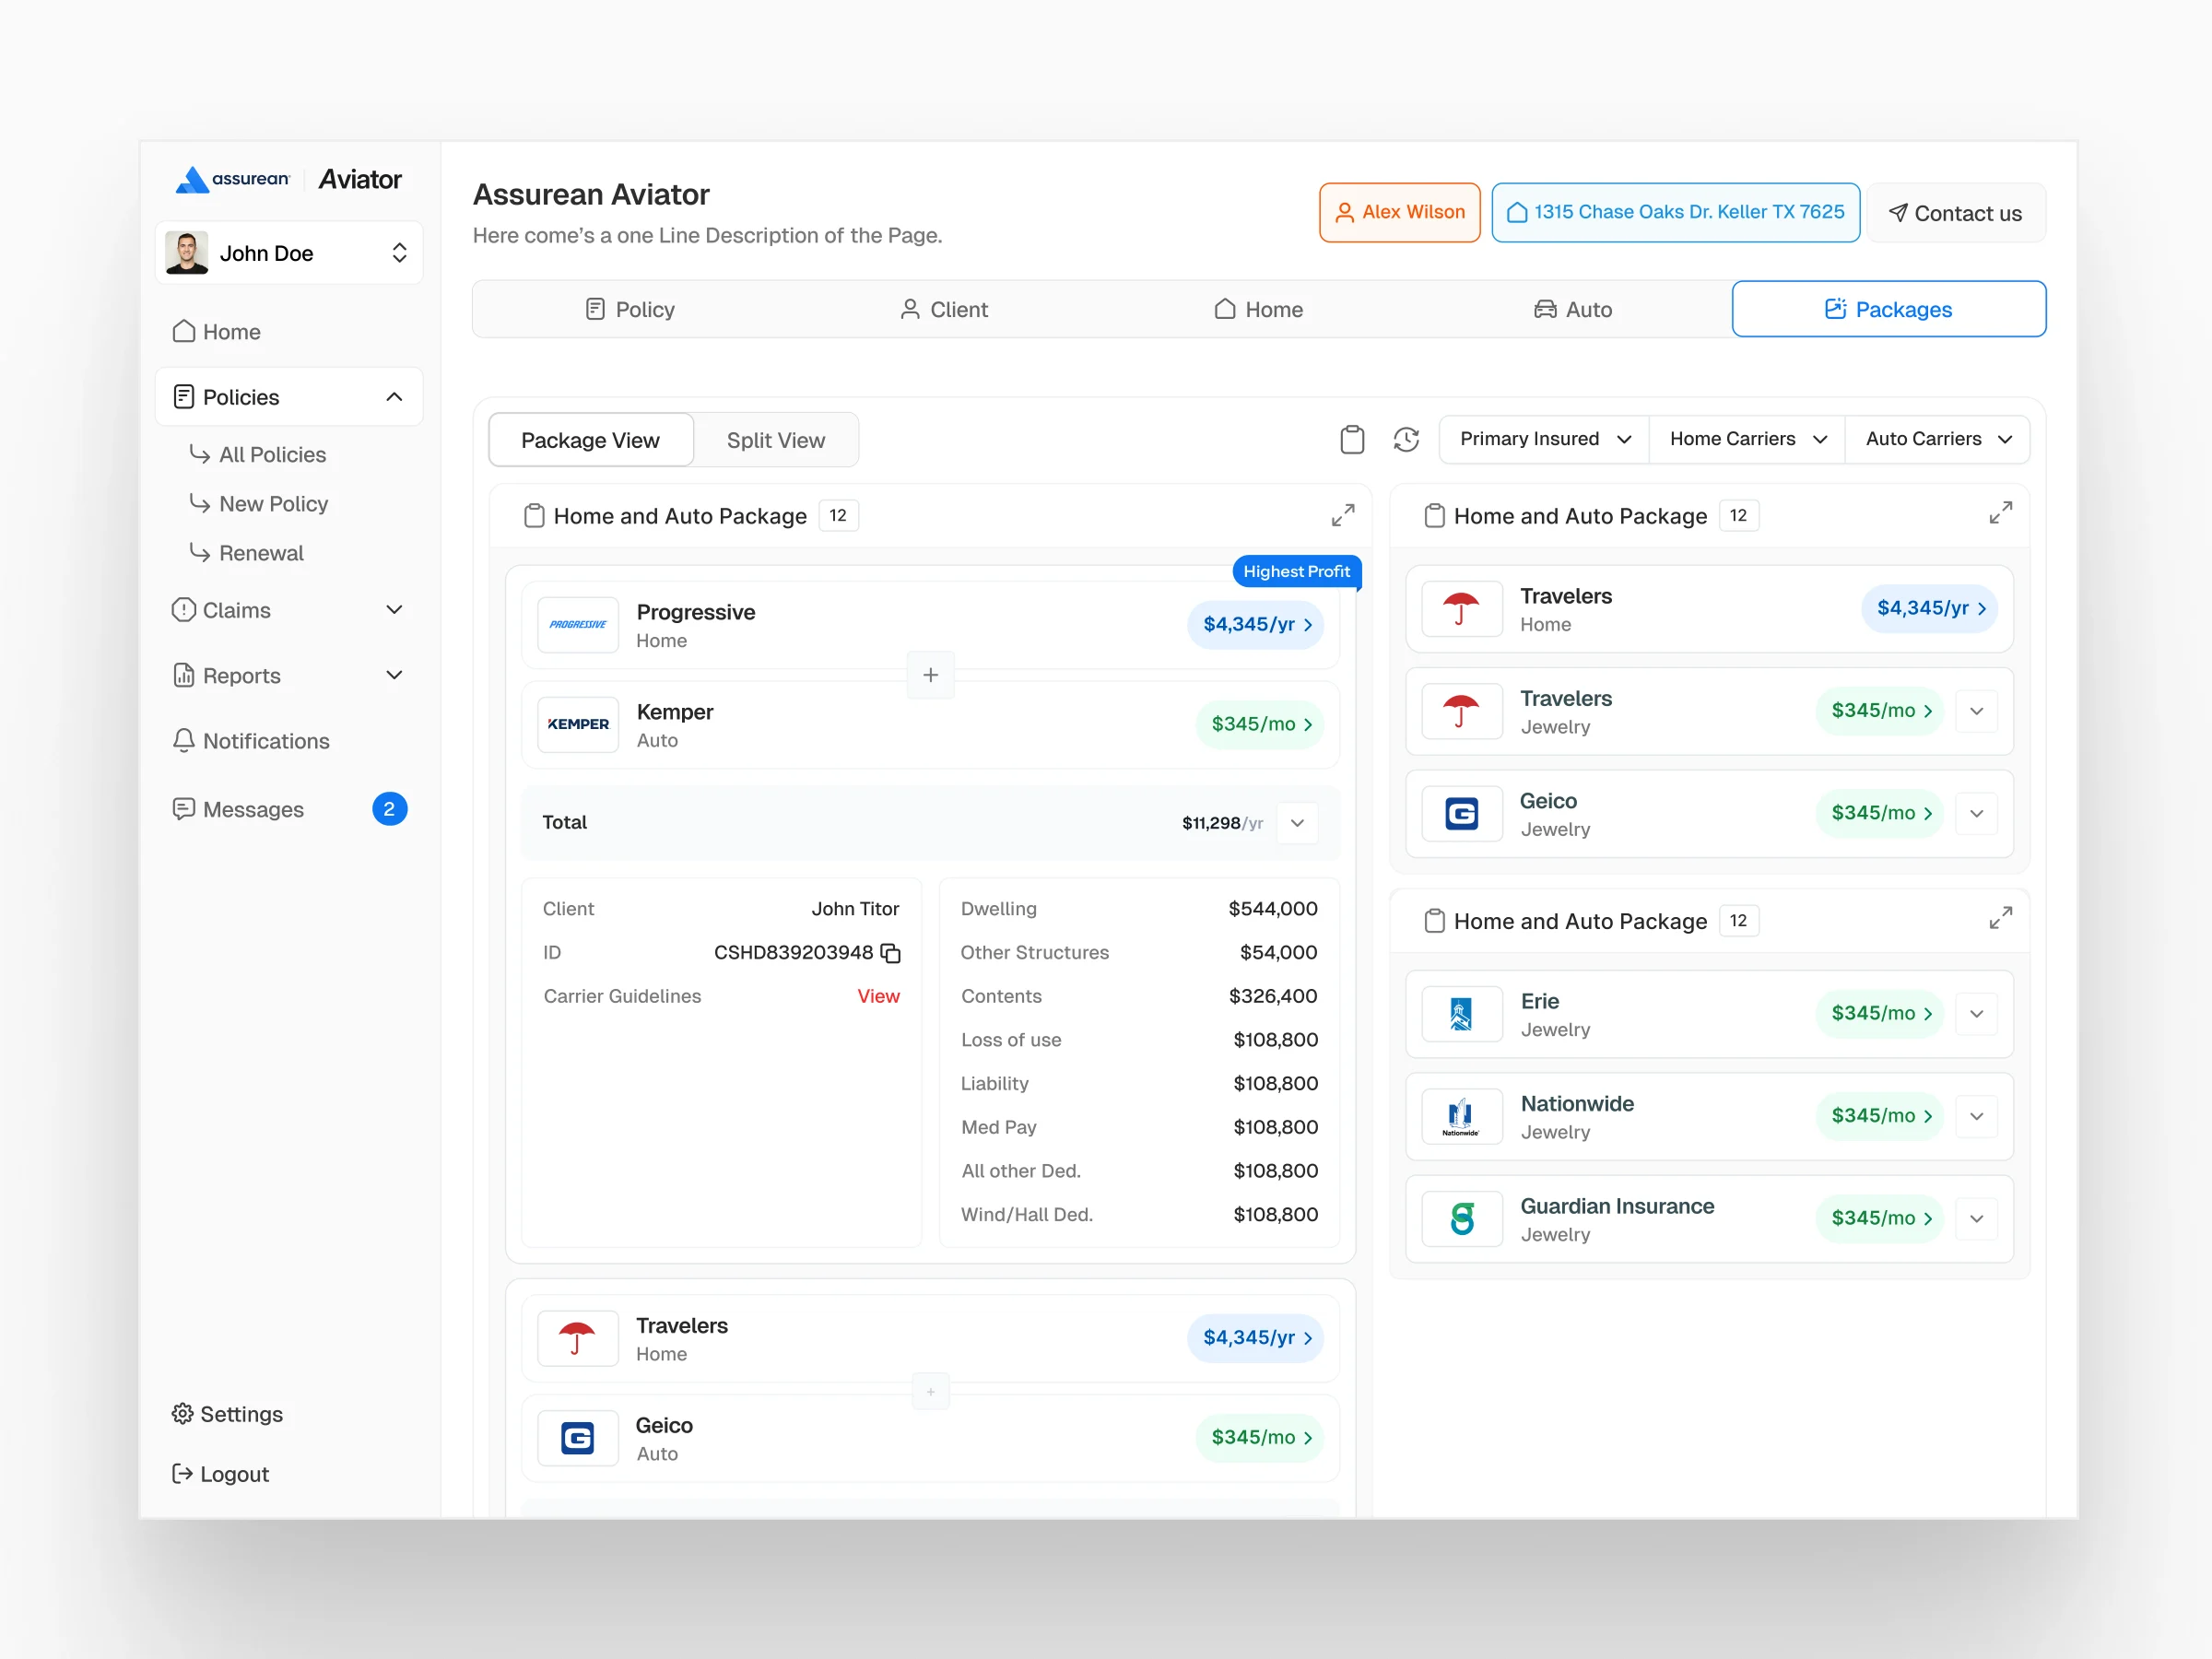Switch to Split View
Image resolution: width=2212 pixels, height=1659 pixels.
(776, 440)
